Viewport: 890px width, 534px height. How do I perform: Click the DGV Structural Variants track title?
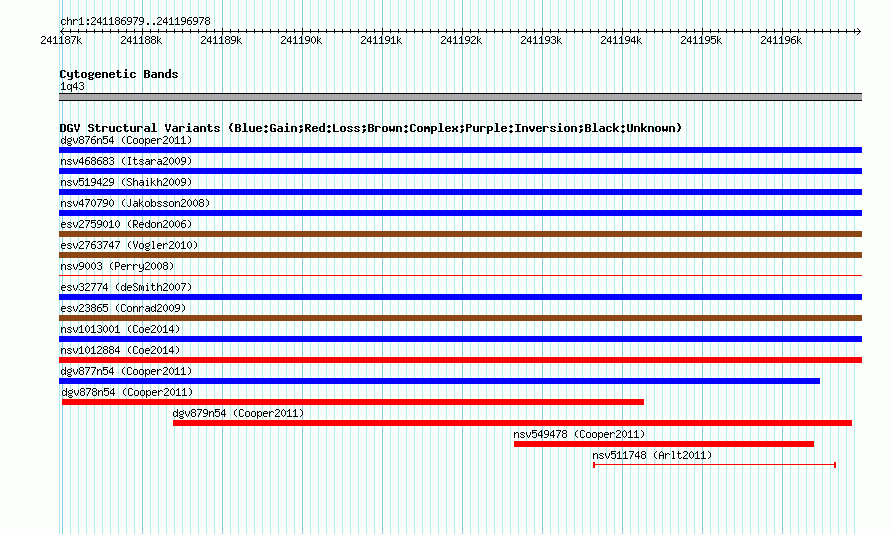(371, 128)
